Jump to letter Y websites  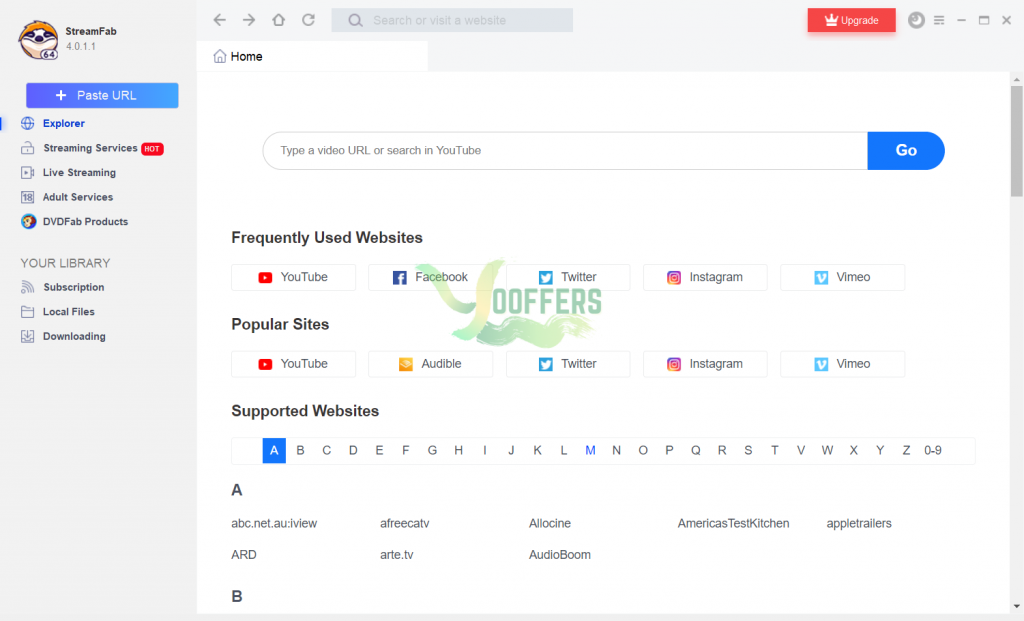[x=880, y=451]
